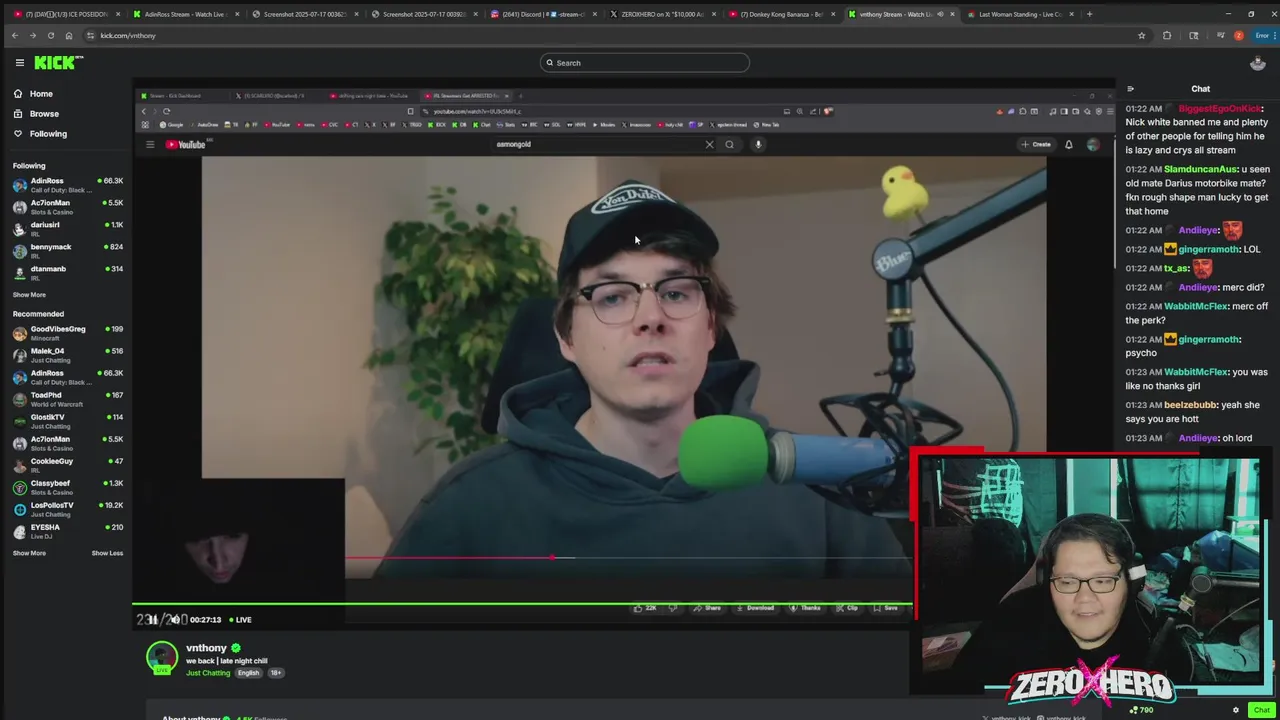Open YouTube notifications bell

(1068, 144)
